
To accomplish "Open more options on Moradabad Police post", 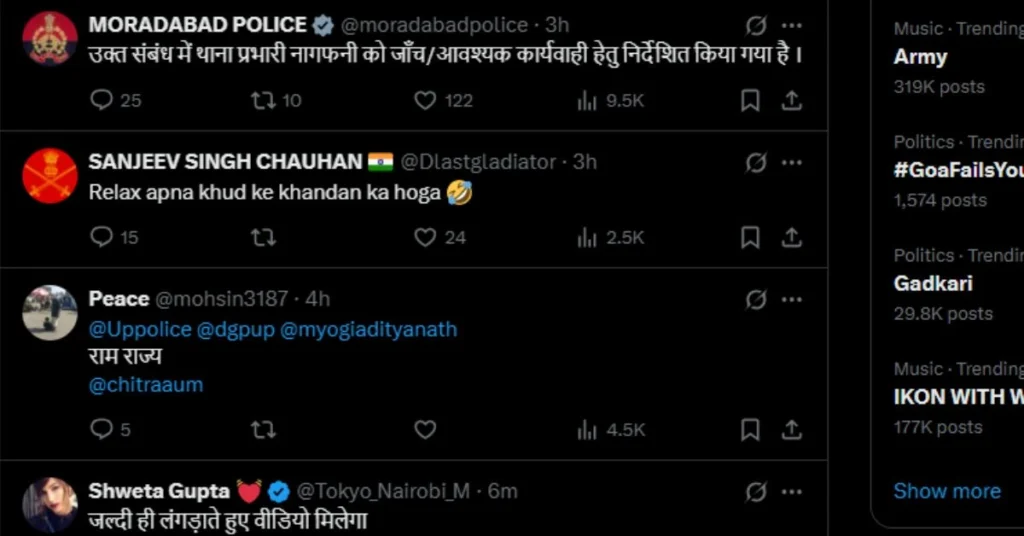I will point(791,25).
